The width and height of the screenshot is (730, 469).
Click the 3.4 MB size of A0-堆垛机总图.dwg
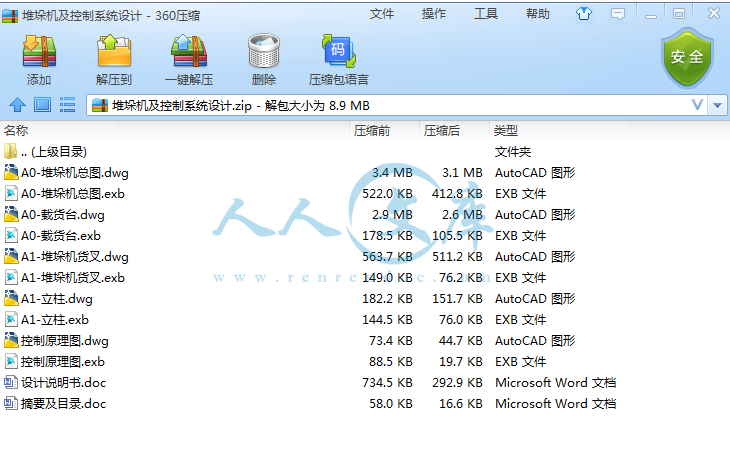[392, 173]
